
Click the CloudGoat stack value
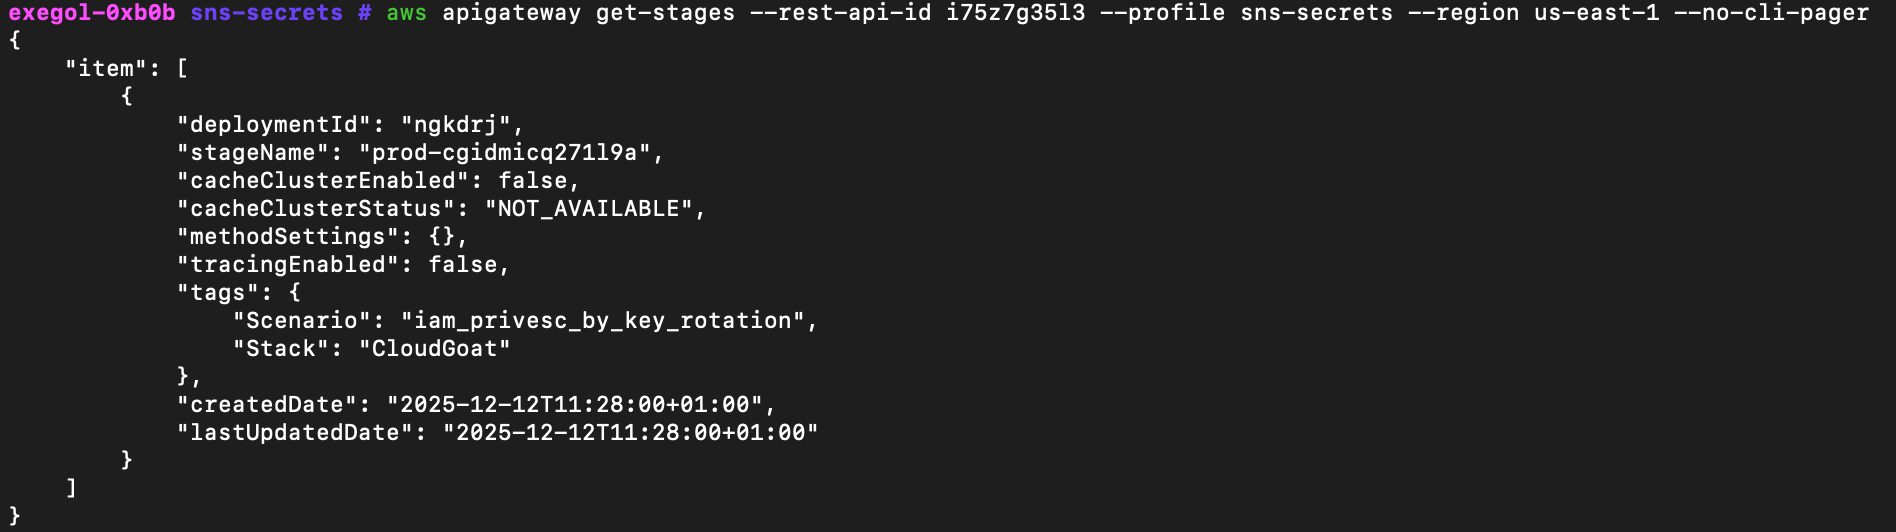tap(434, 349)
